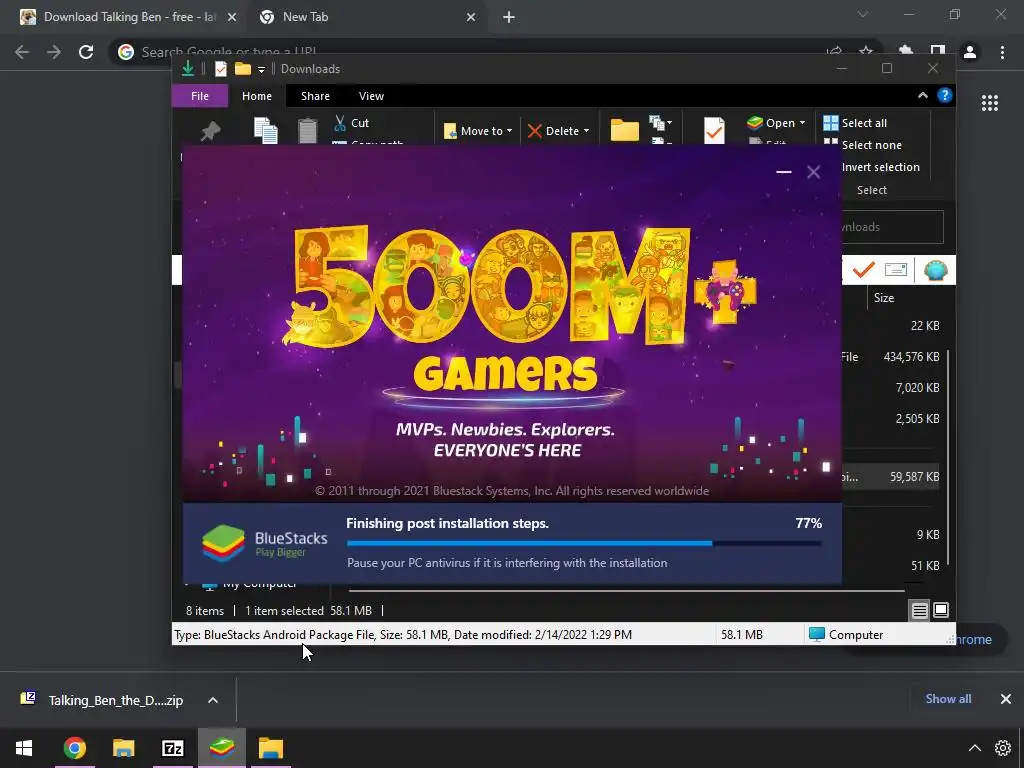Open Customize Quick Access Toolbar dropdown
Screen dimensions: 1024x768
[x=261, y=69]
